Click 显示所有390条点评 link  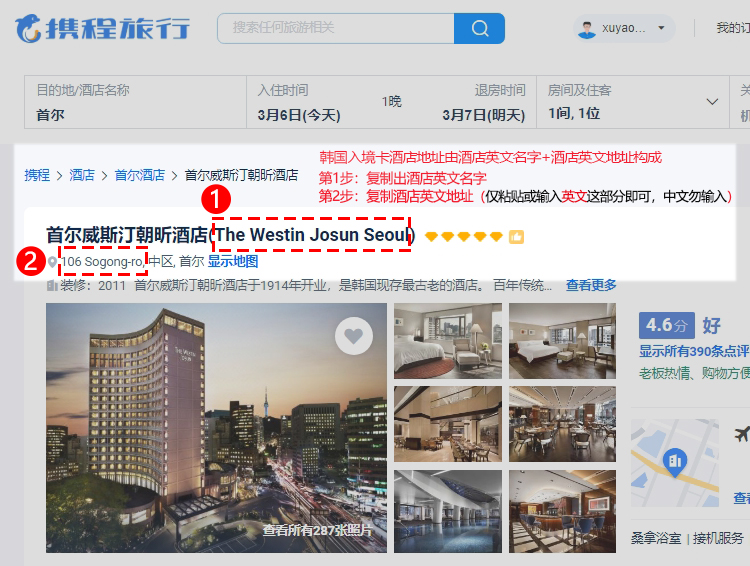694,351
